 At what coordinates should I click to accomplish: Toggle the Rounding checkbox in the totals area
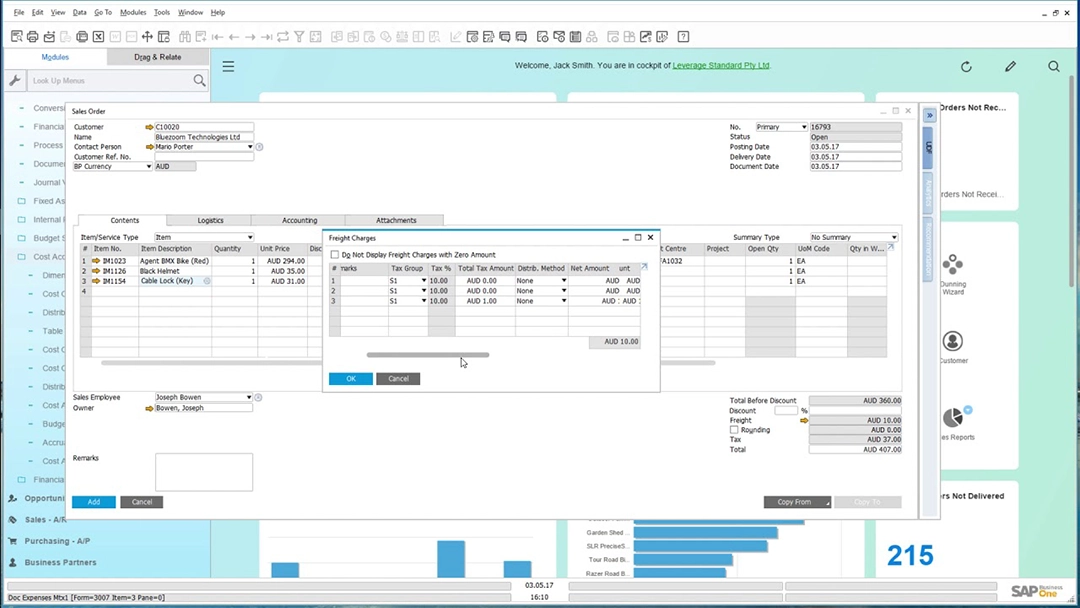coord(732,430)
